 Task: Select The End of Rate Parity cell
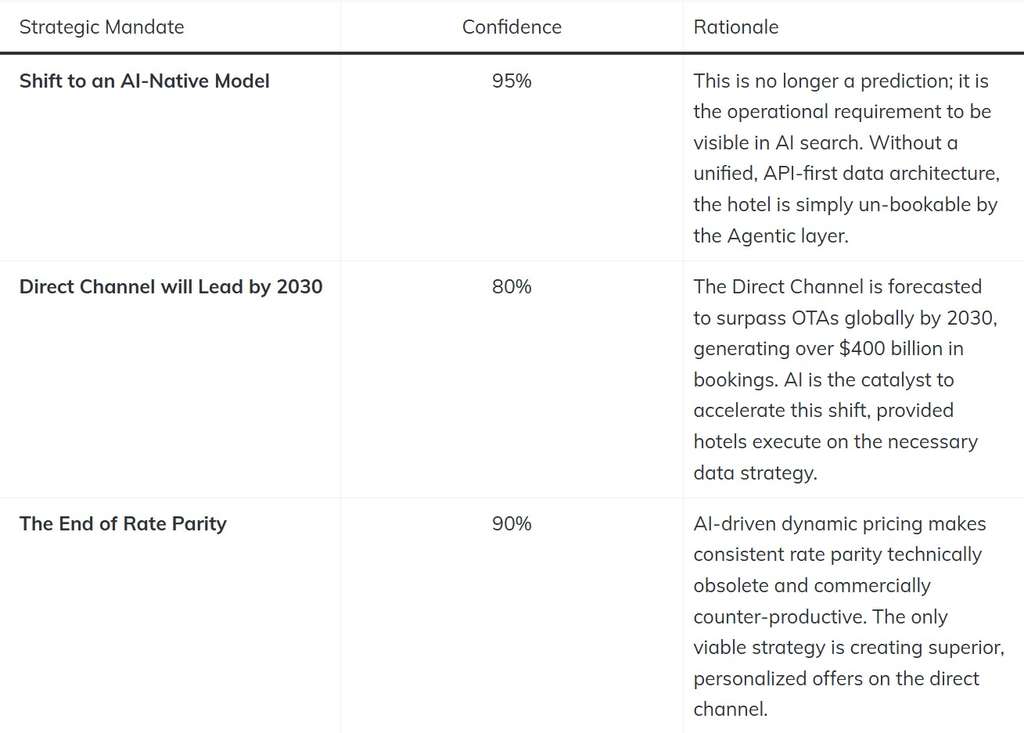click(123, 524)
